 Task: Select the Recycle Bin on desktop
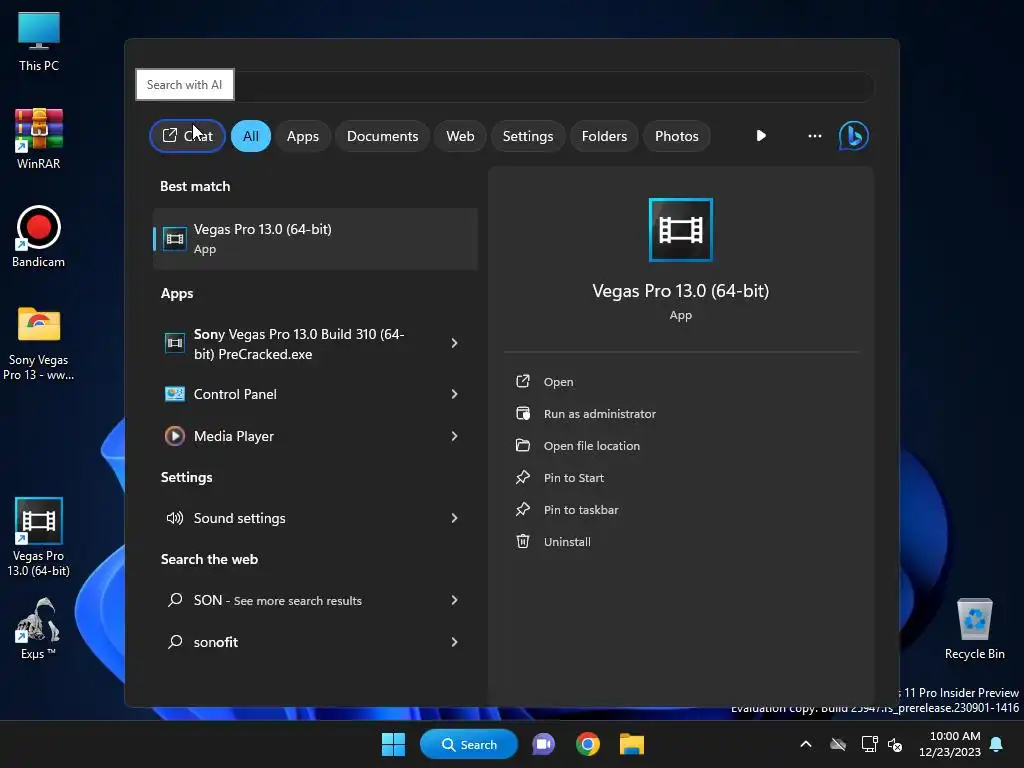tap(974, 628)
